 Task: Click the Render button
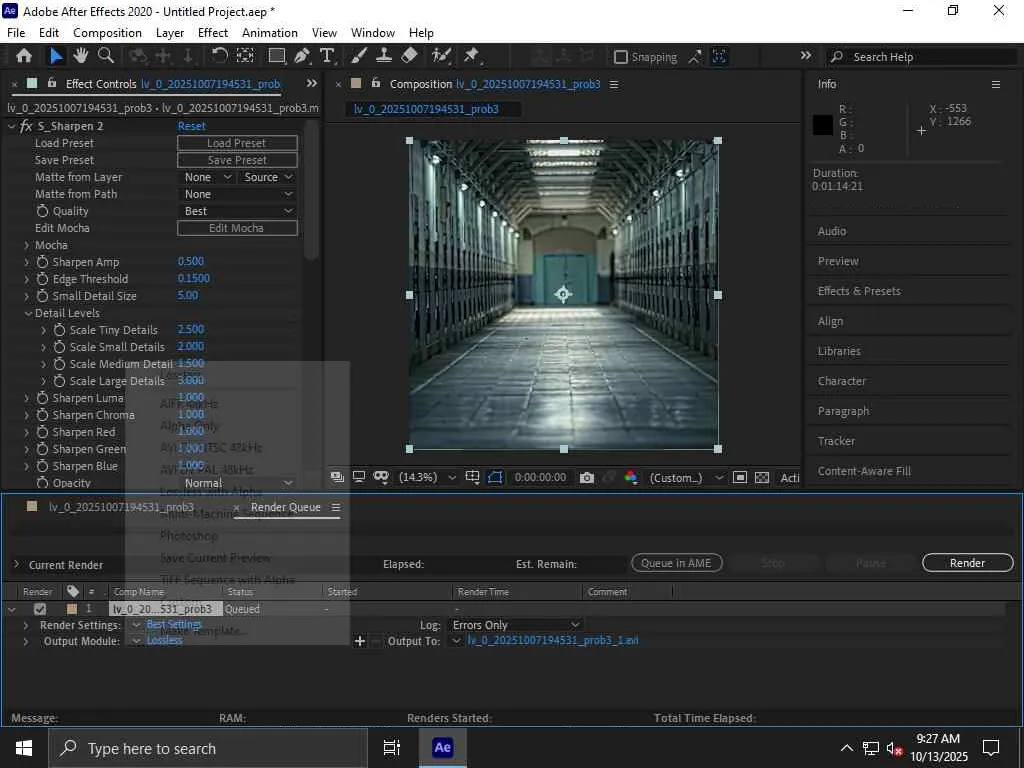pyautogui.click(x=967, y=563)
